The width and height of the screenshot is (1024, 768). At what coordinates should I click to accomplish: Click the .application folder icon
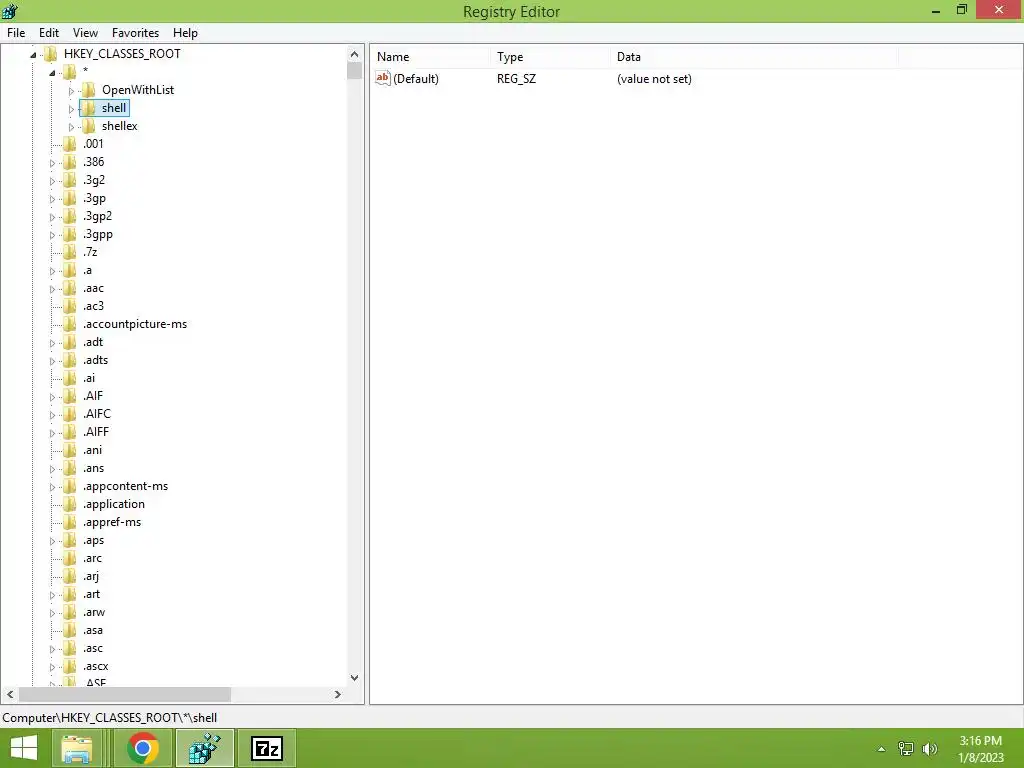pyautogui.click(x=69, y=504)
